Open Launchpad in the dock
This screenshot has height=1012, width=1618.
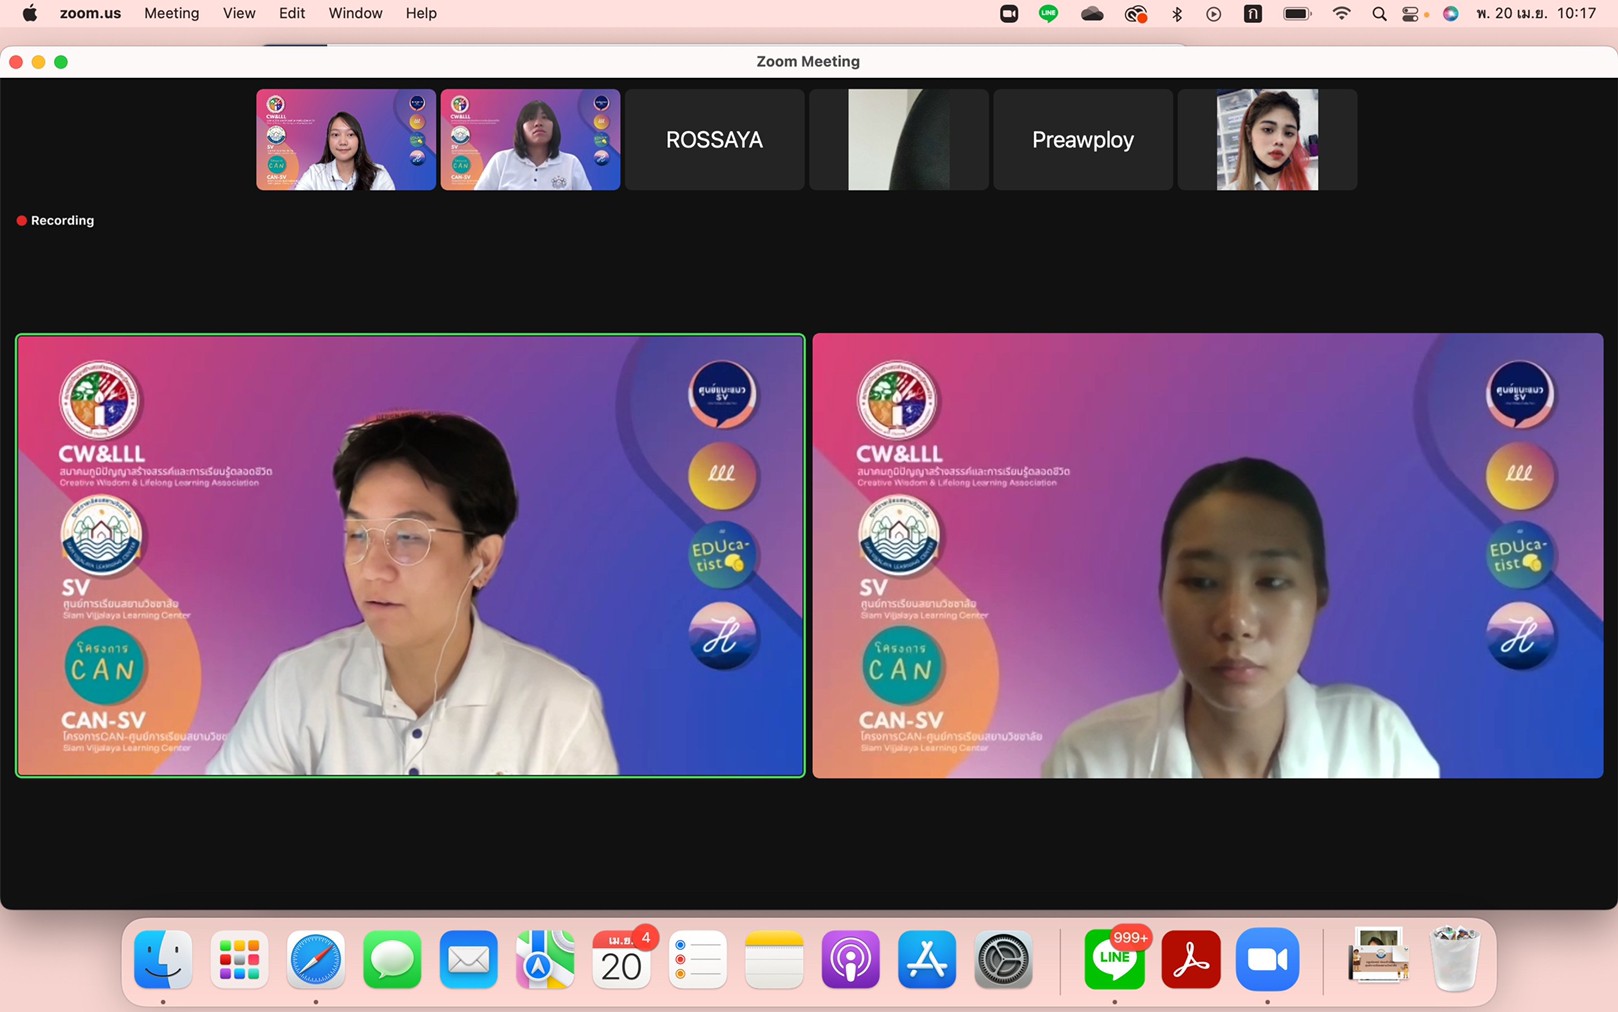coord(239,960)
